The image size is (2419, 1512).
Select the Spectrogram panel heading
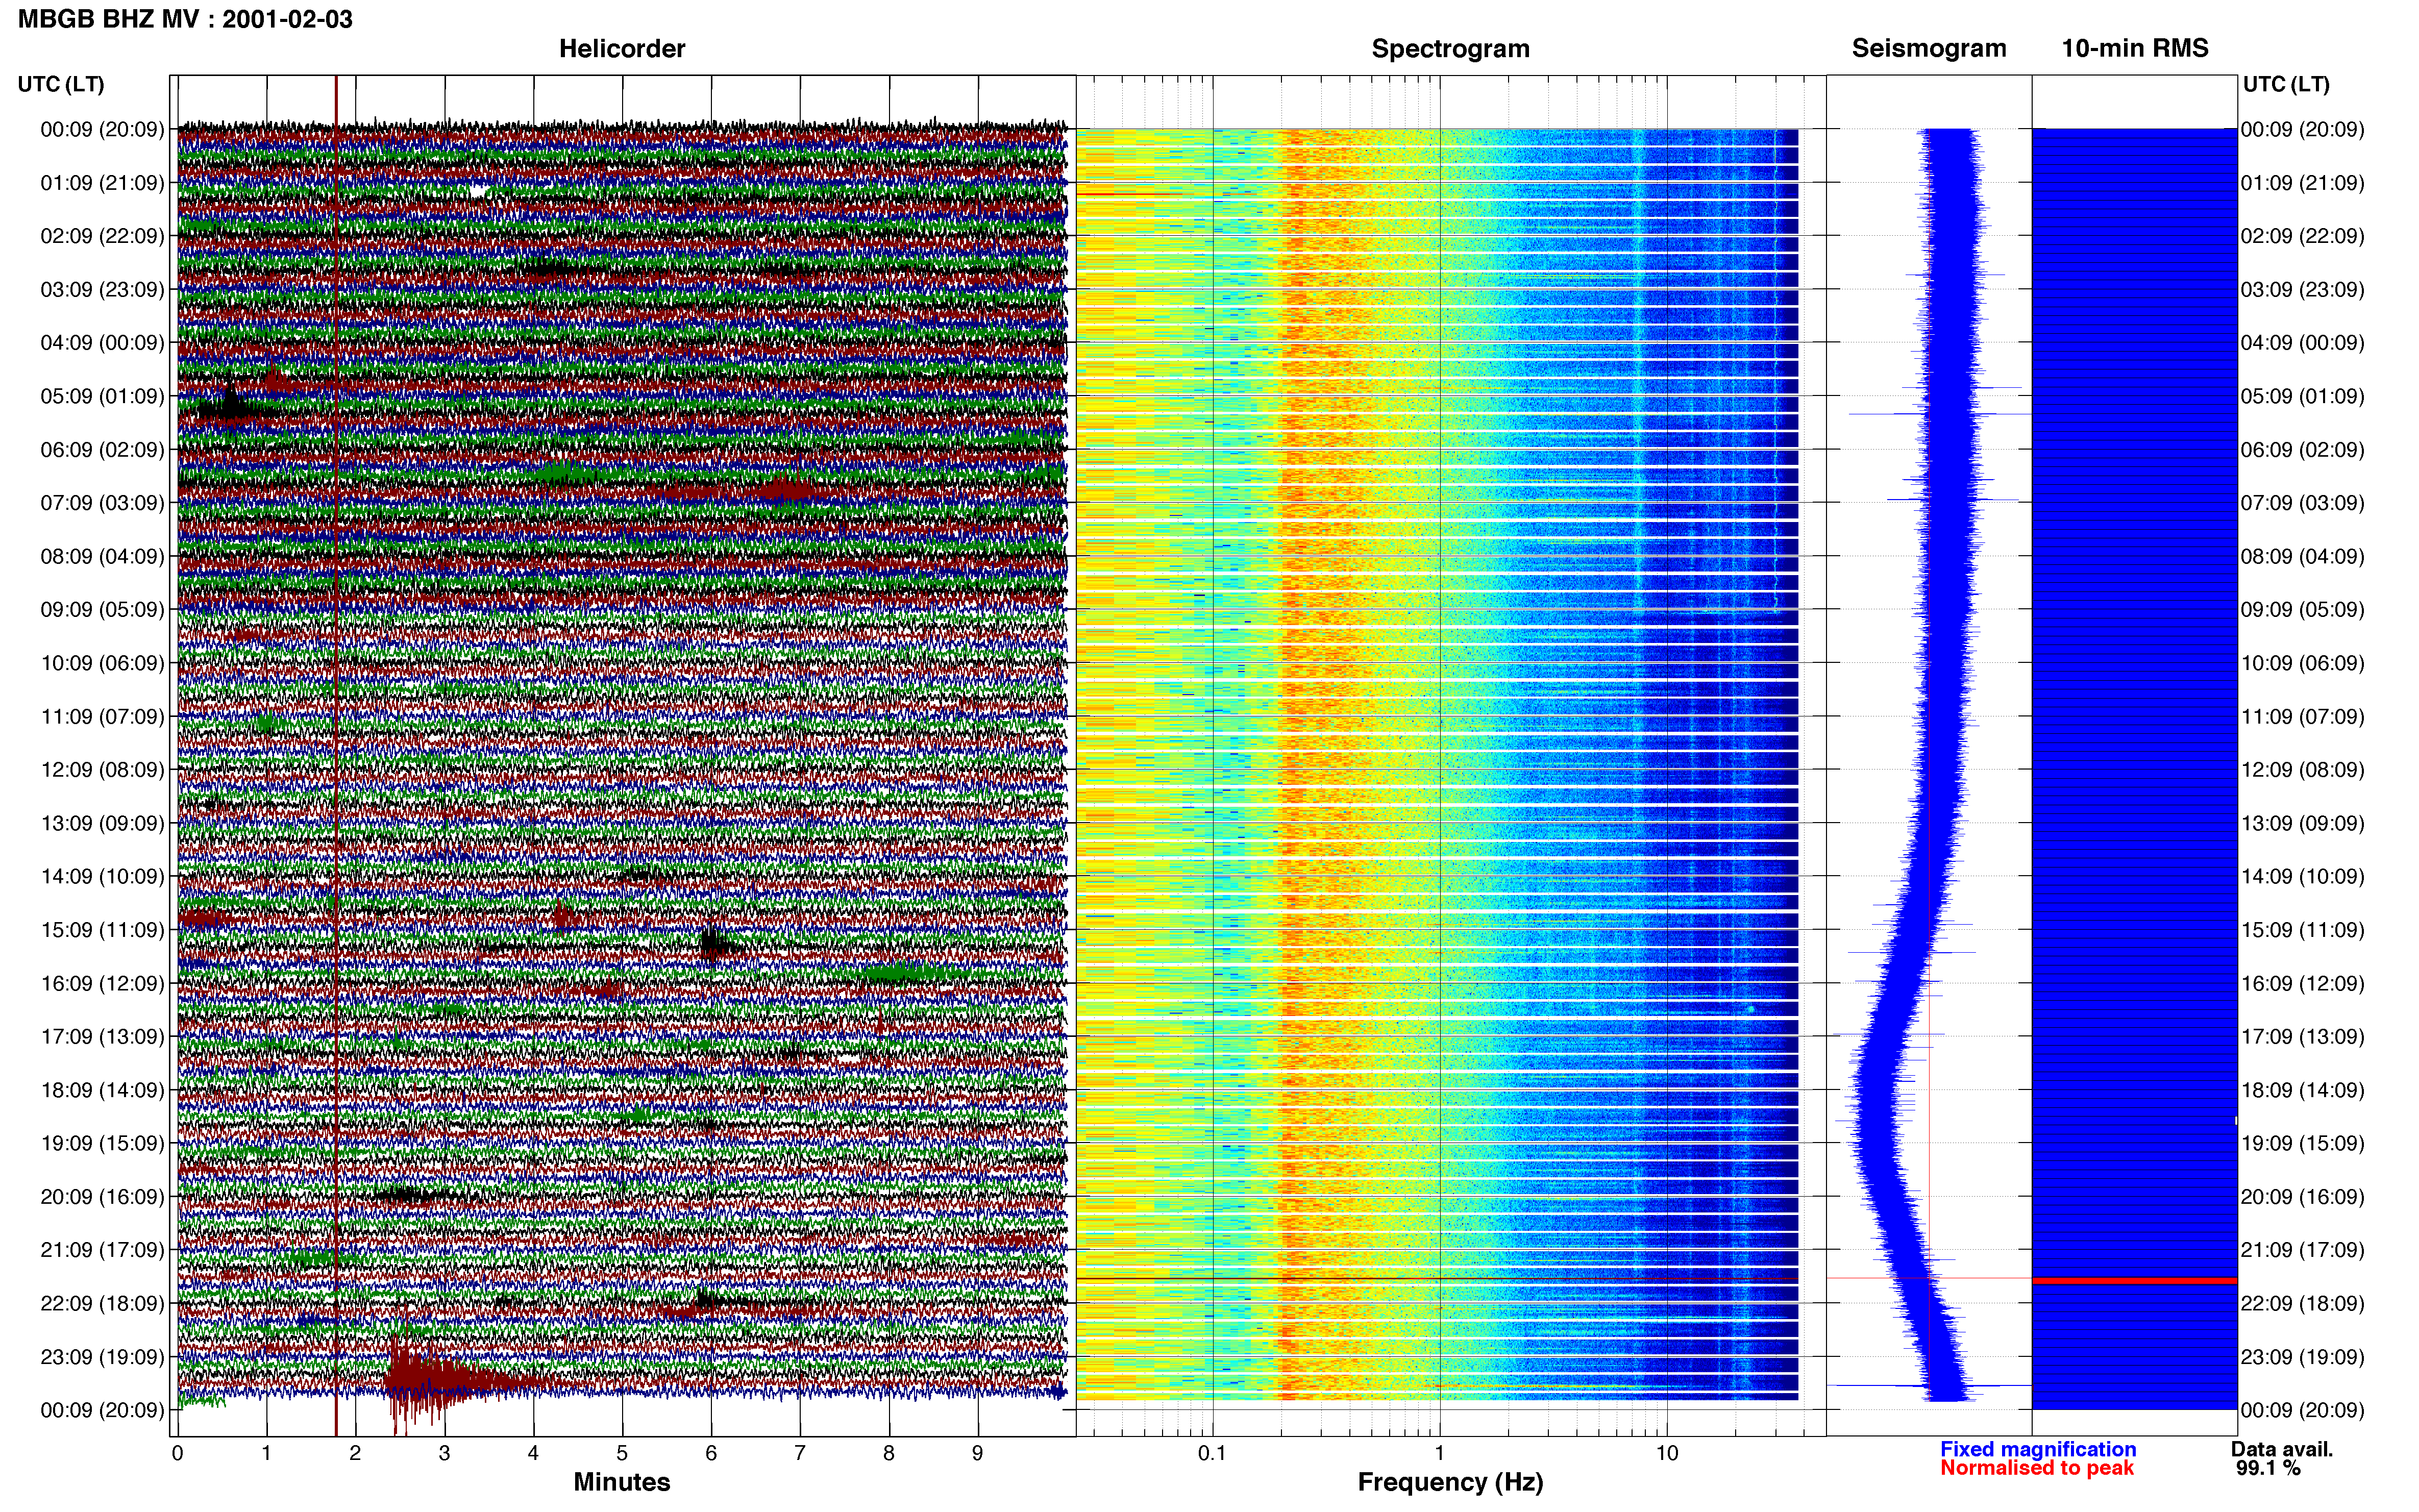point(1450,48)
